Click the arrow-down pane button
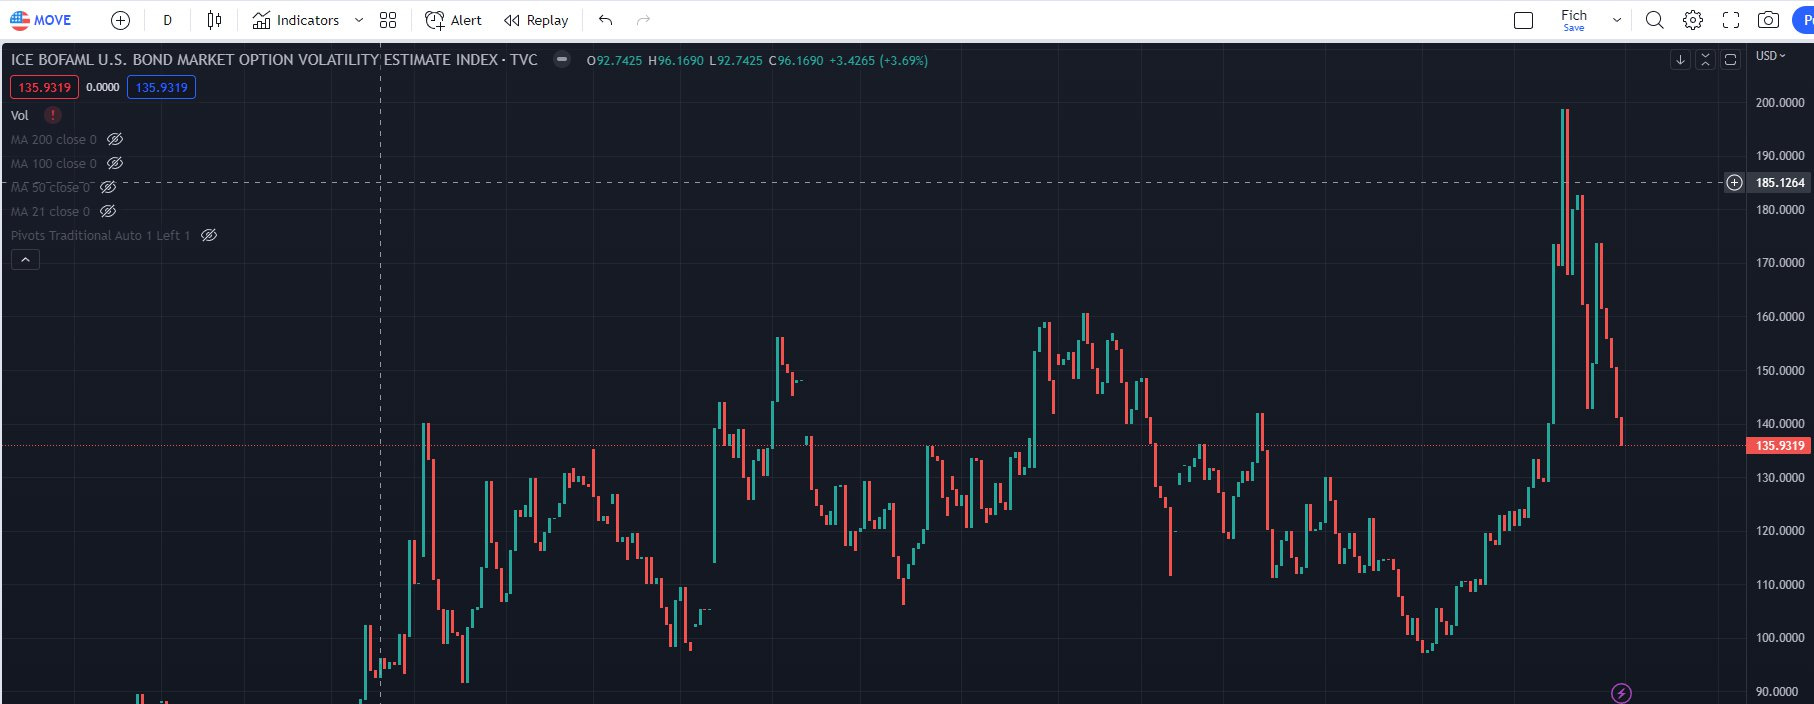This screenshot has height=704, width=1814. coord(1680,60)
